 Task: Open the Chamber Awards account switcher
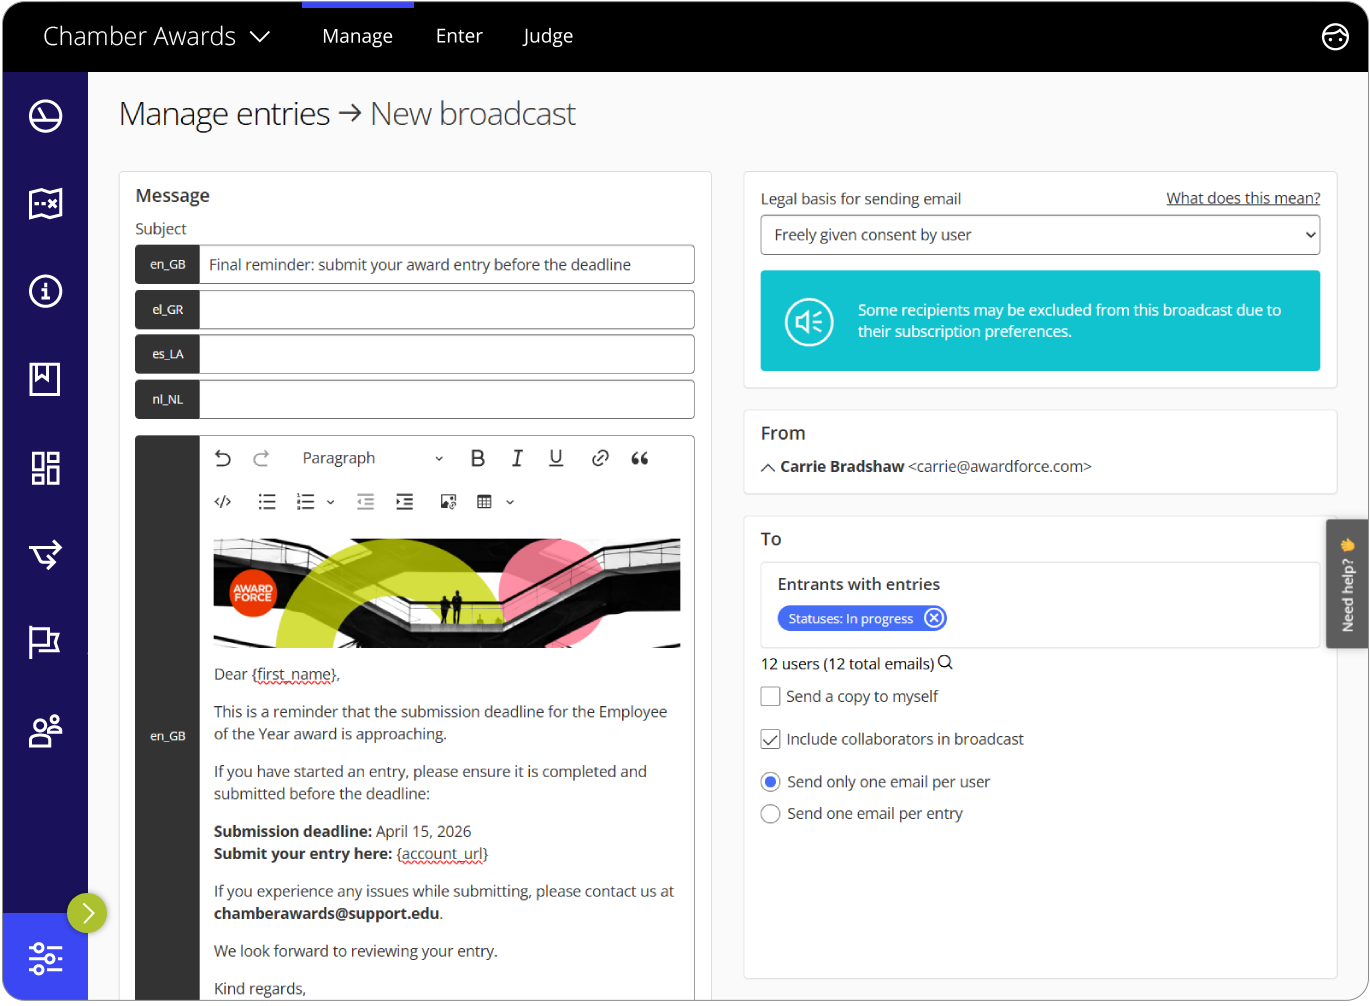(x=157, y=37)
